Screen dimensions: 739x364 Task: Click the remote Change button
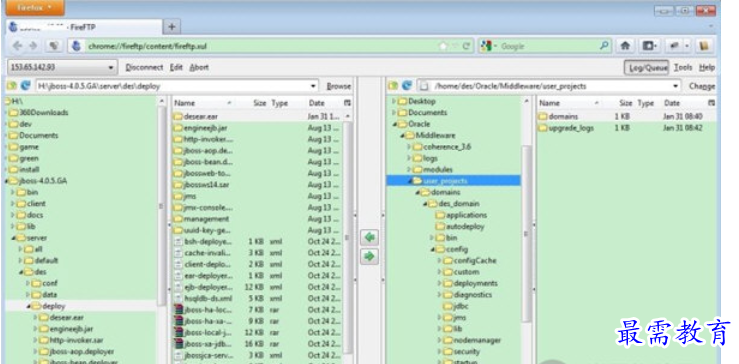coord(702,86)
